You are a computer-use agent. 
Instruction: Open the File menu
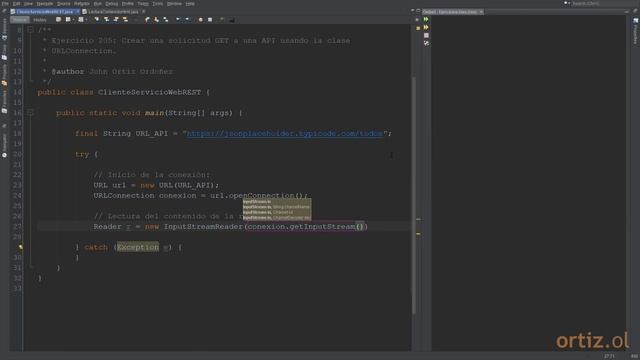click(x=5, y=3)
